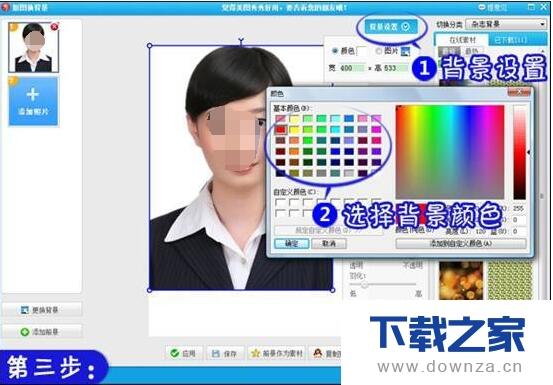Click the first empty custom color slot
553x385 pixels.
[281, 203]
